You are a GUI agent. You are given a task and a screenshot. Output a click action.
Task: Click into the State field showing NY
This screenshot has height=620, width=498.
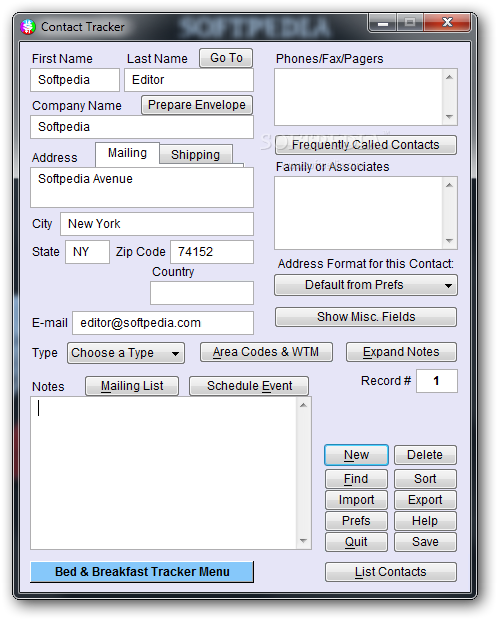tap(87, 252)
